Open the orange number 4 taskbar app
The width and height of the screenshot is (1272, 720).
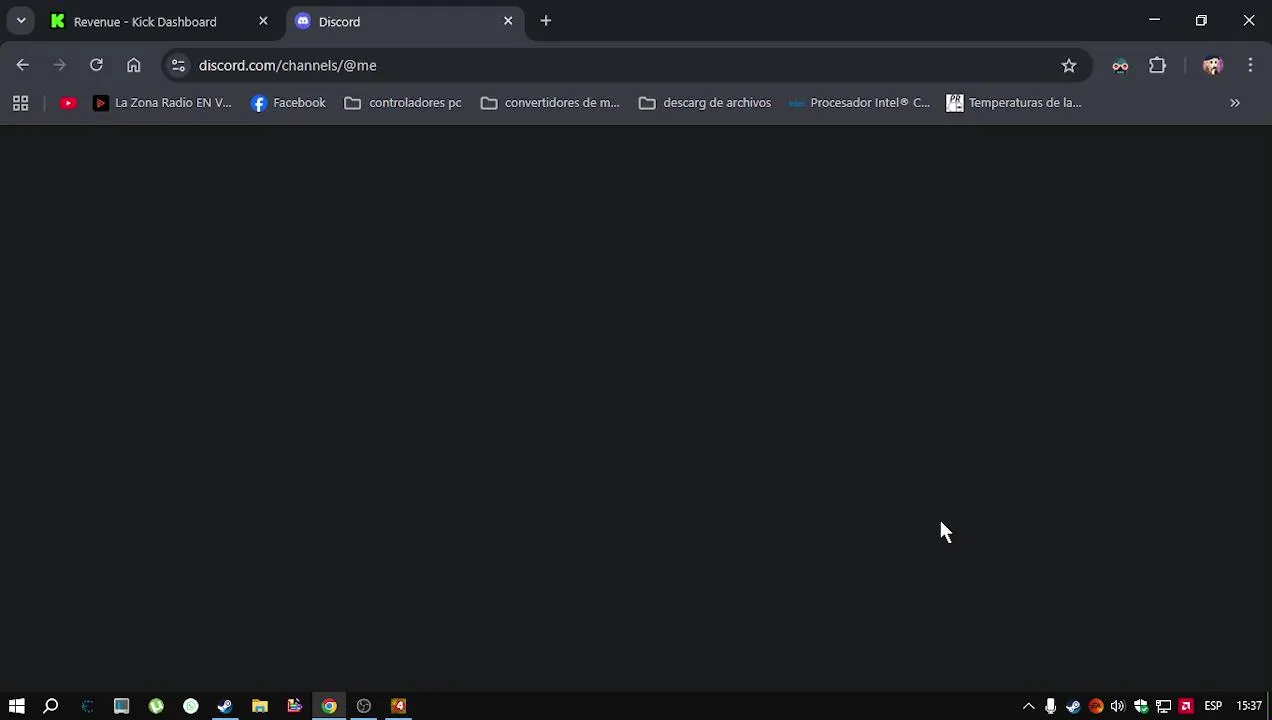(398, 706)
